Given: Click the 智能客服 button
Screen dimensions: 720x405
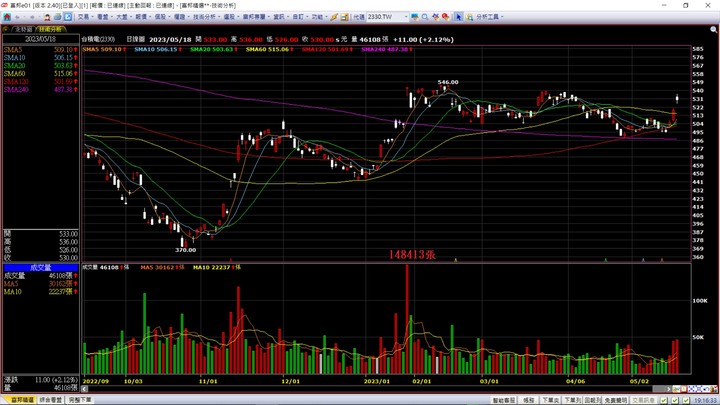Looking at the screenshot, I should [x=504, y=400].
